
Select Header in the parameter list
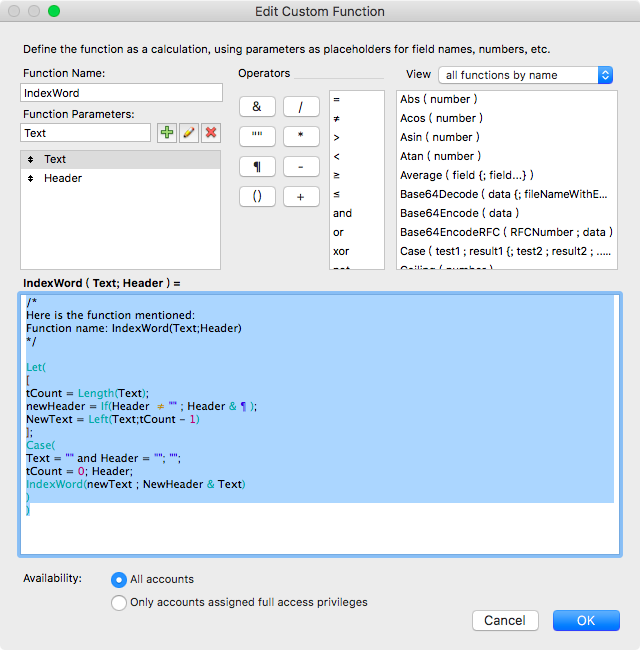pyautogui.click(x=120, y=178)
